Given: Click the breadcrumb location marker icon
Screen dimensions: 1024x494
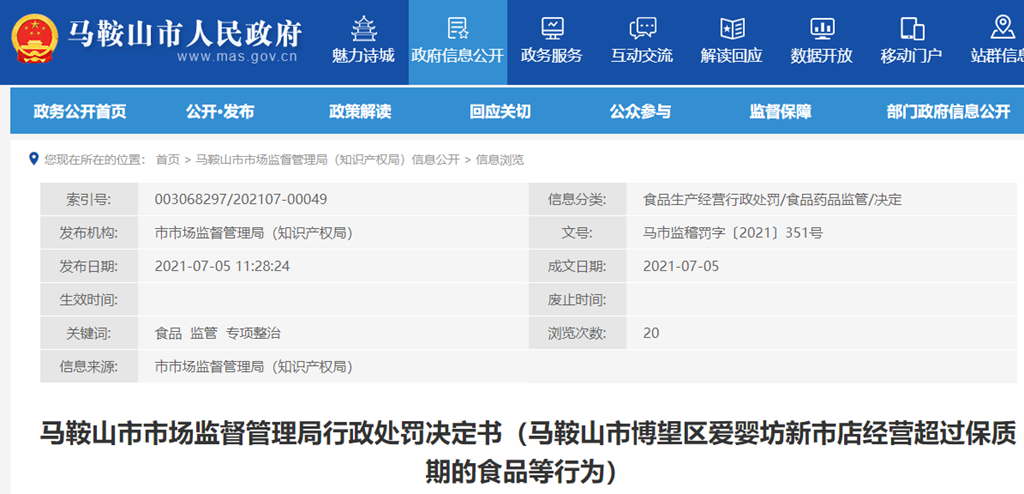Looking at the screenshot, I should tap(35, 159).
